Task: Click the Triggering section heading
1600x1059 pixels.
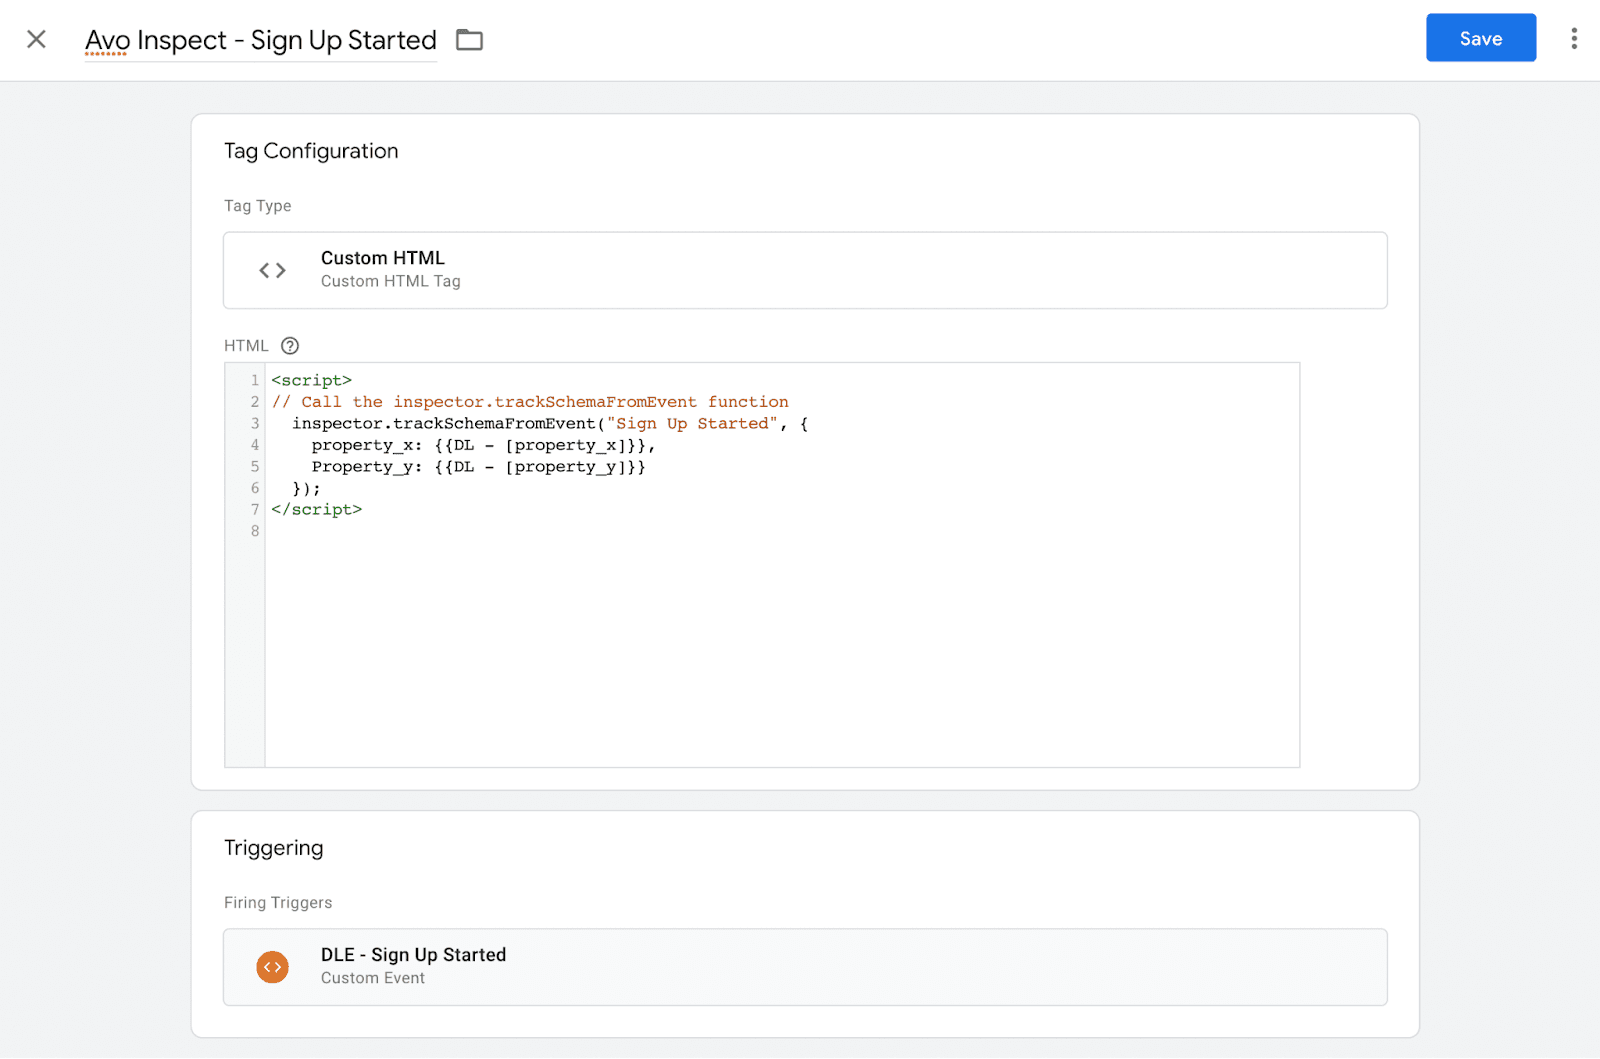Action: [x=273, y=847]
